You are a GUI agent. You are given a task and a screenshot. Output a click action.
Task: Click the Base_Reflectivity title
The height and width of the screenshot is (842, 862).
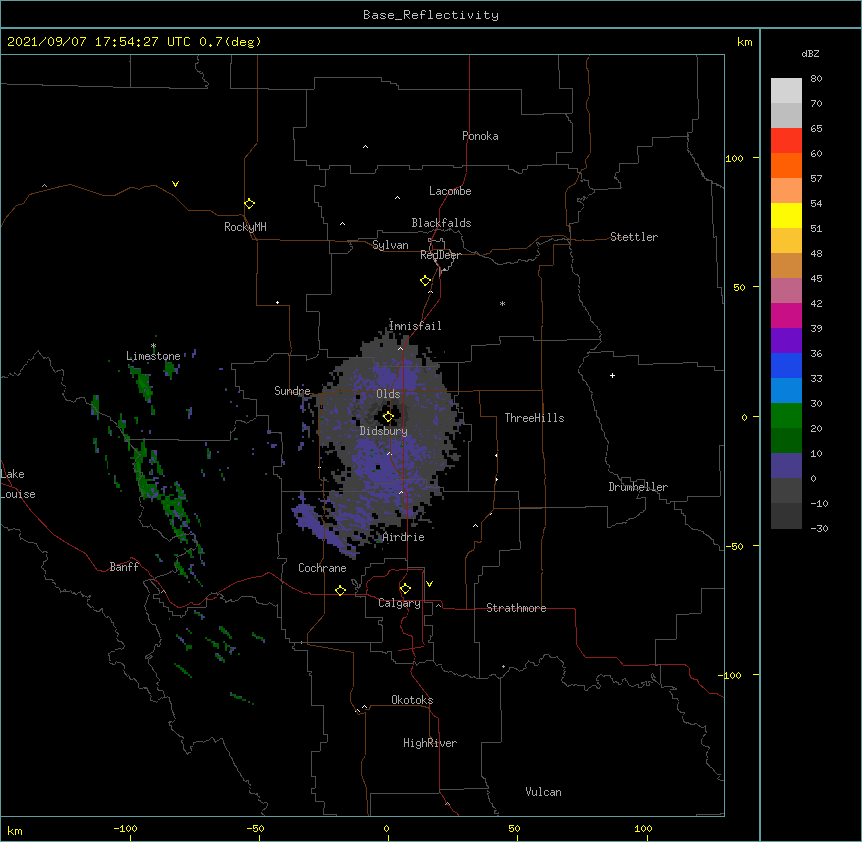coord(431,15)
